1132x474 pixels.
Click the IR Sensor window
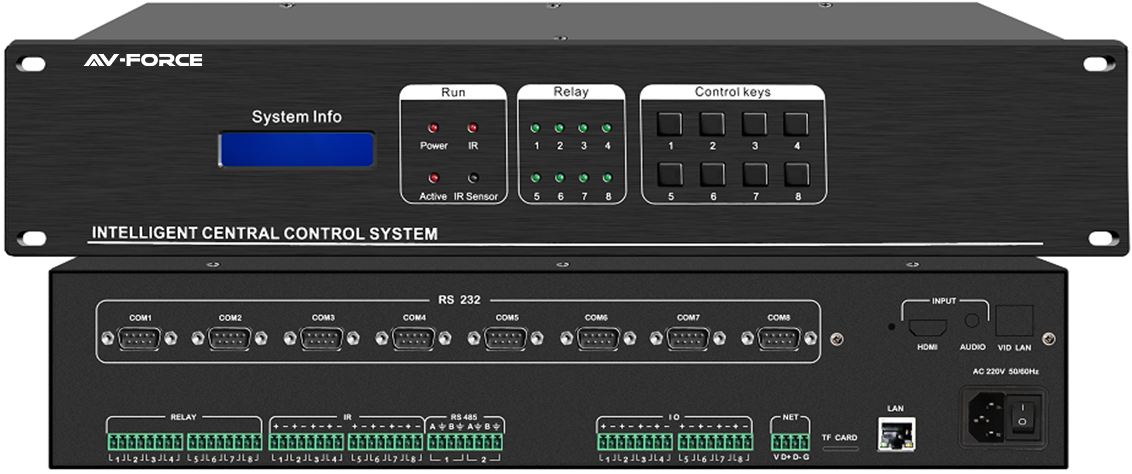pos(472,178)
